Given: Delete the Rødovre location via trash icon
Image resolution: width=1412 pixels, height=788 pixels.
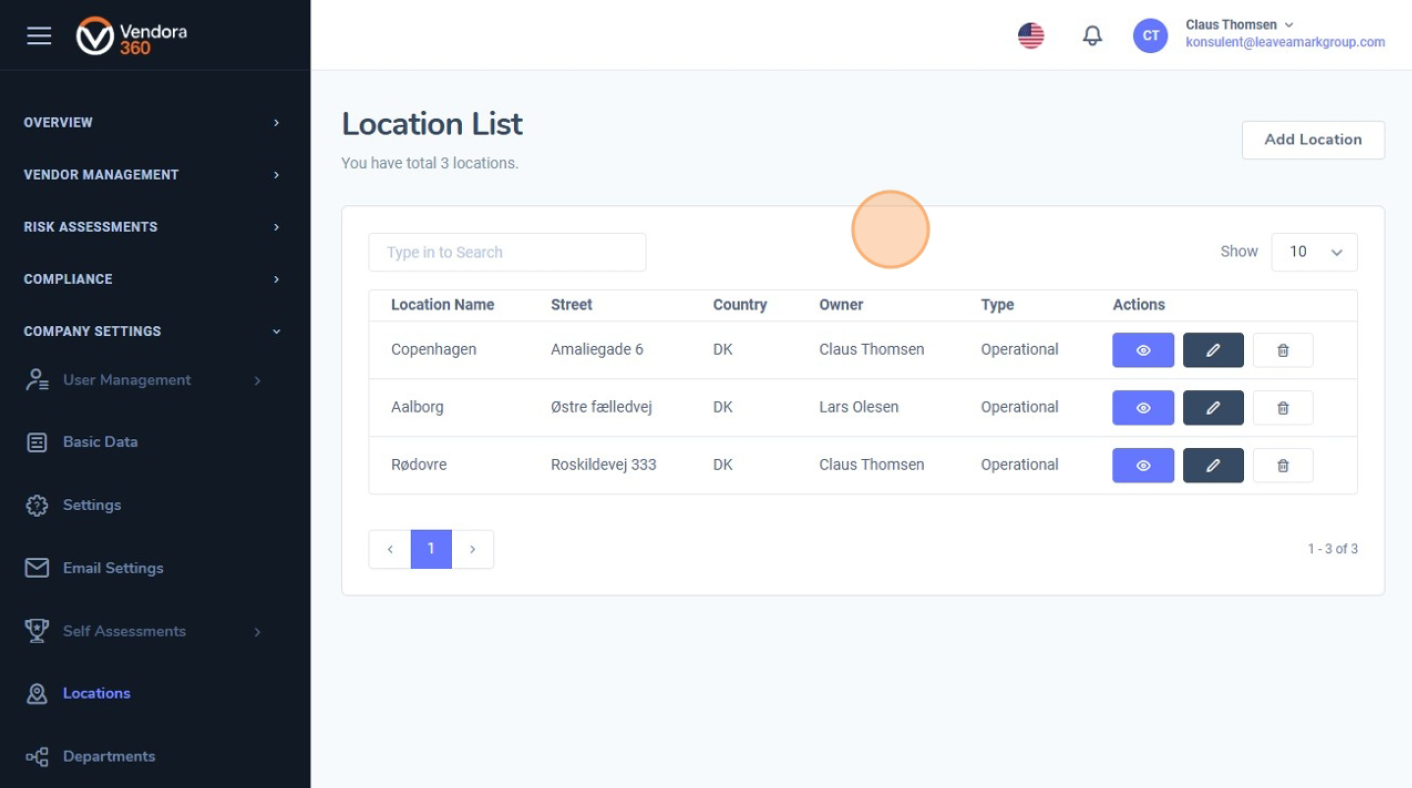Looking at the screenshot, I should (x=1283, y=465).
